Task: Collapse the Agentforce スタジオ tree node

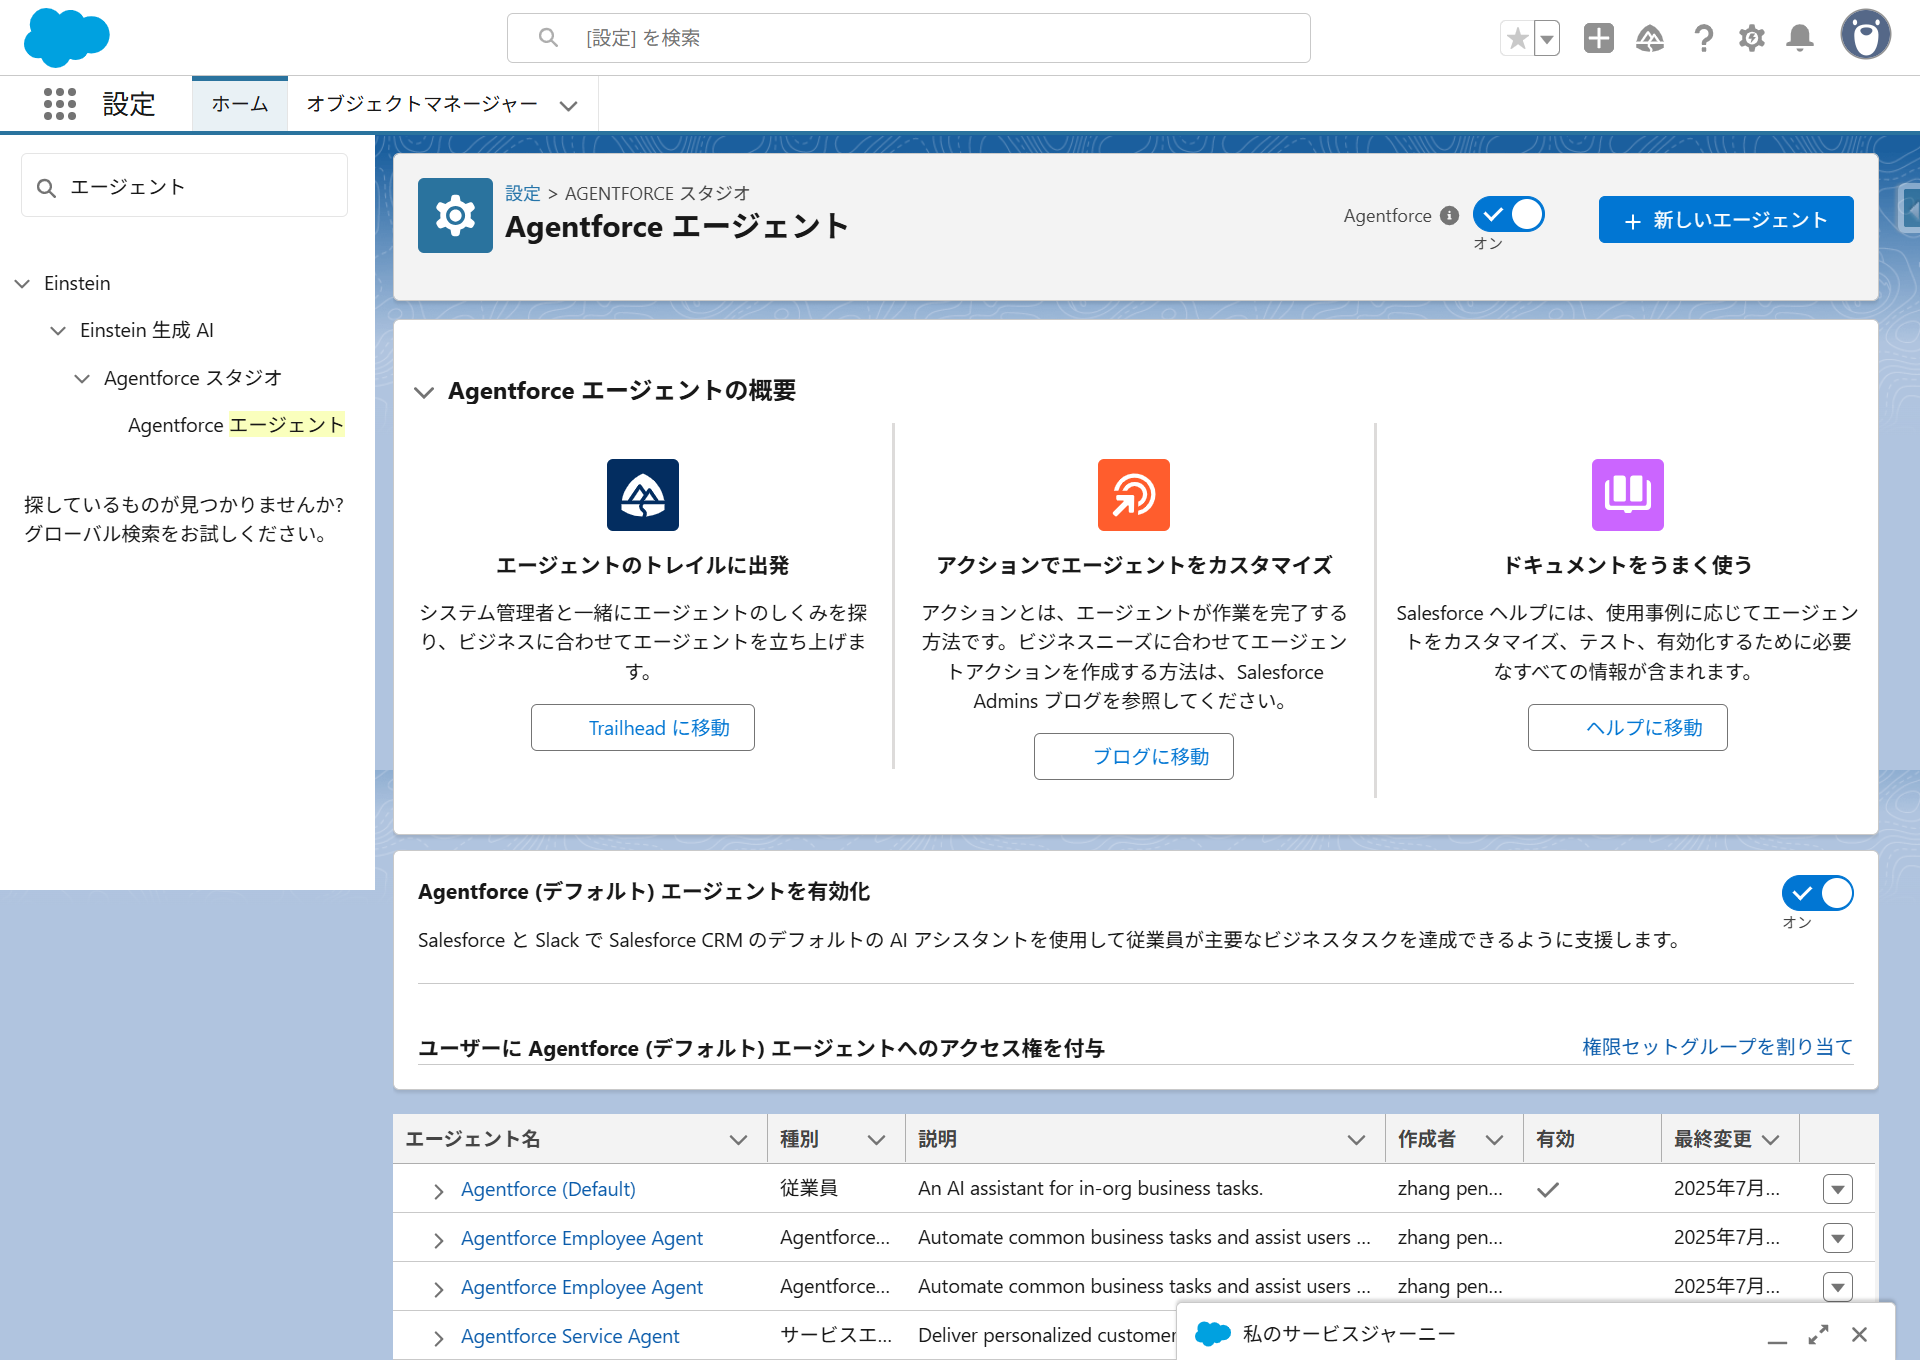Action: tap(82, 379)
